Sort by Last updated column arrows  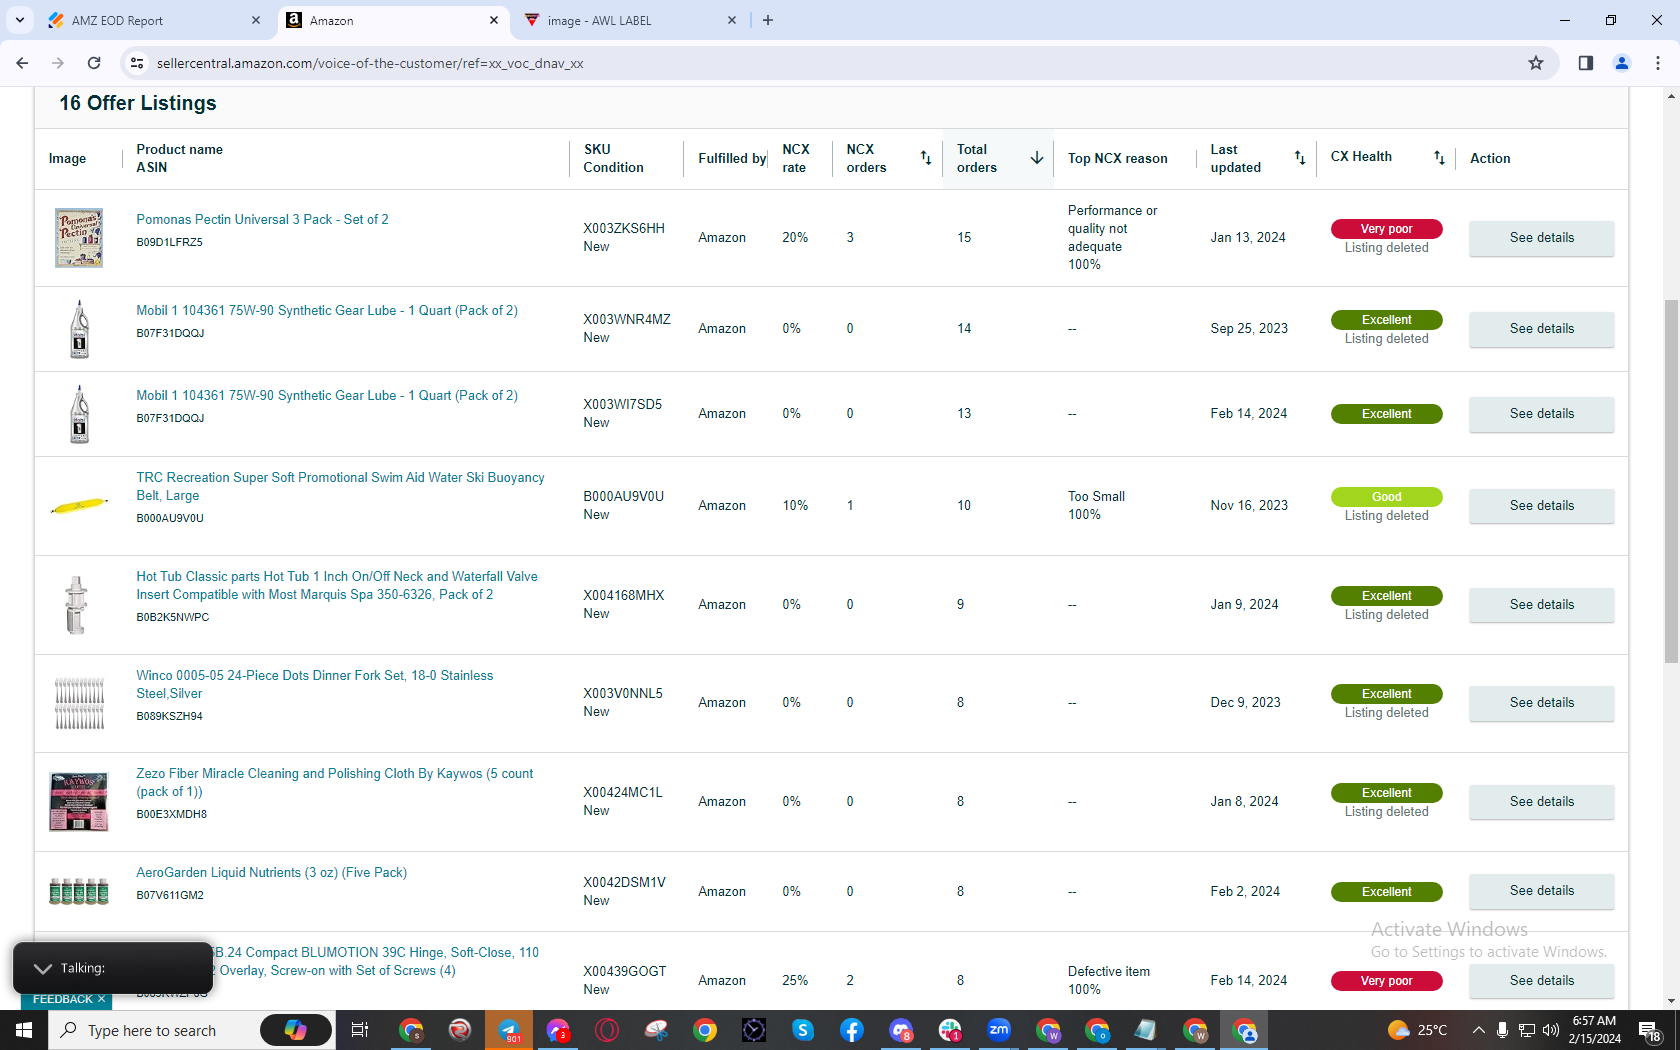point(1300,158)
